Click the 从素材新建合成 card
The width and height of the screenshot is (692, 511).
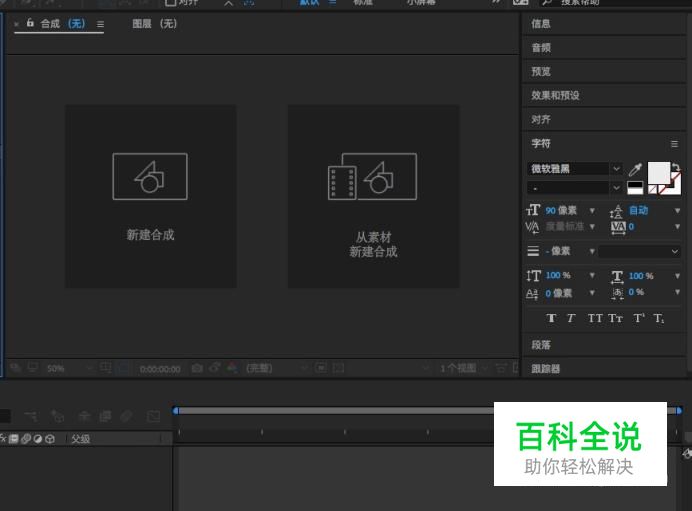[373, 196]
